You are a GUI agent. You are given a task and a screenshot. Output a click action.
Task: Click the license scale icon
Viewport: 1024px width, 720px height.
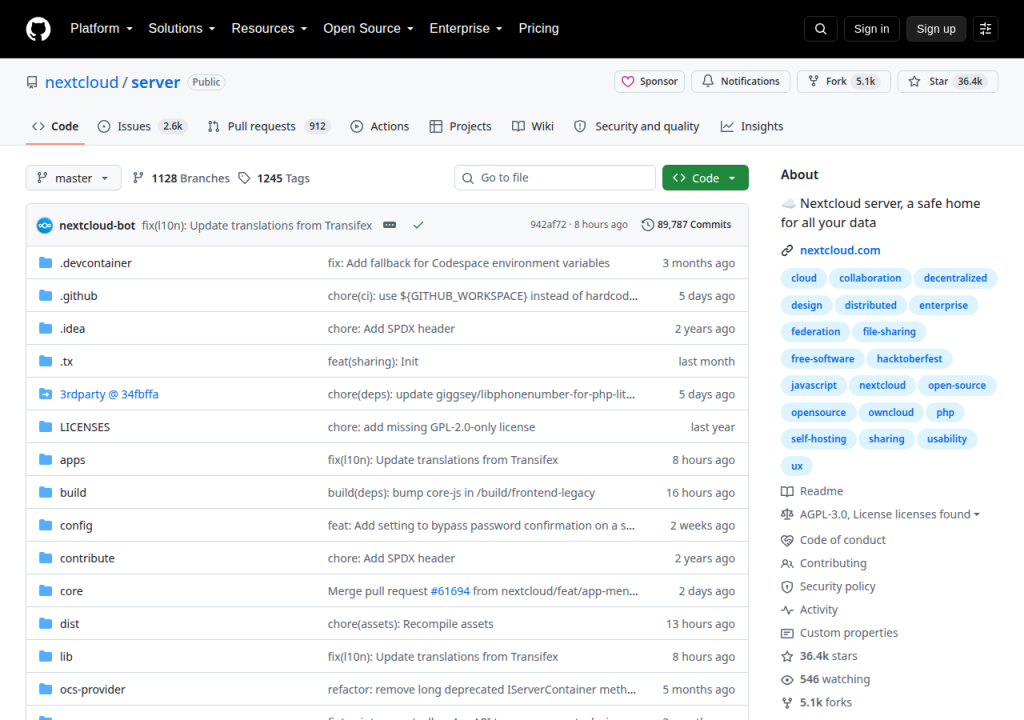(x=787, y=515)
